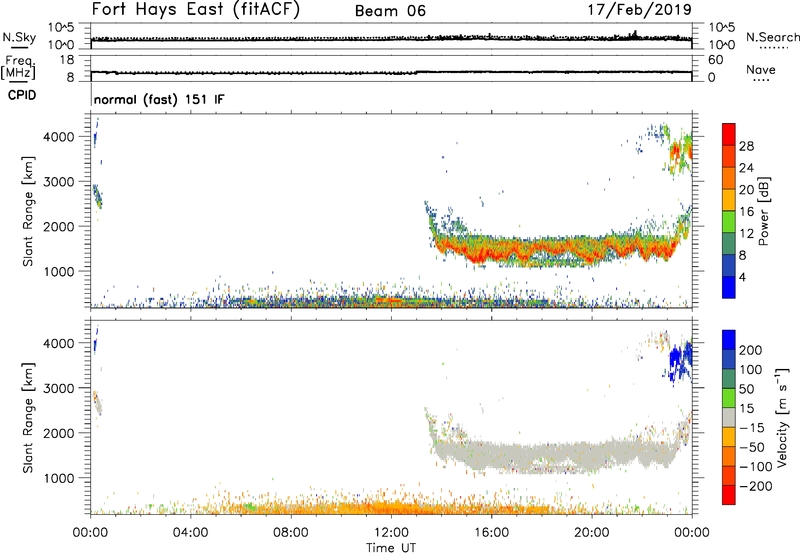Pick the red top segment of power colorbar
Viewport: 800px width, 554px height.
tap(729, 134)
